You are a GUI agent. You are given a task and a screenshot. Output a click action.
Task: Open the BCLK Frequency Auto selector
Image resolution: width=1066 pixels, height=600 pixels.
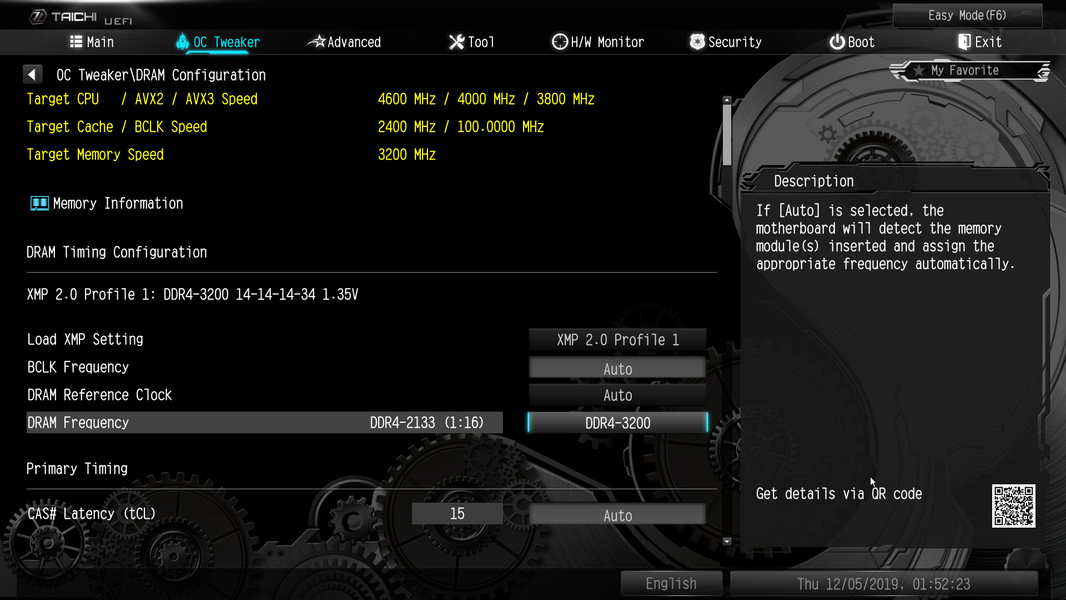(x=617, y=368)
